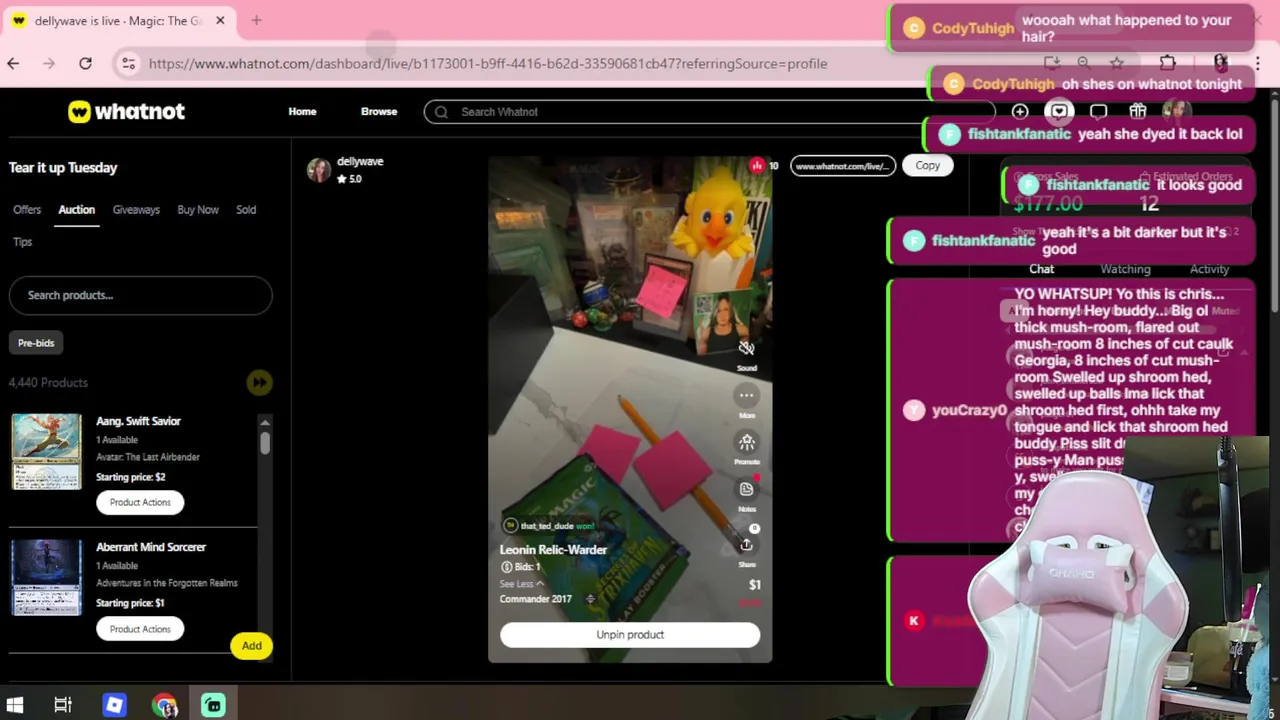The height and width of the screenshot is (720, 1280).
Task: Click the Share icon on the stream
Action: coord(746,544)
